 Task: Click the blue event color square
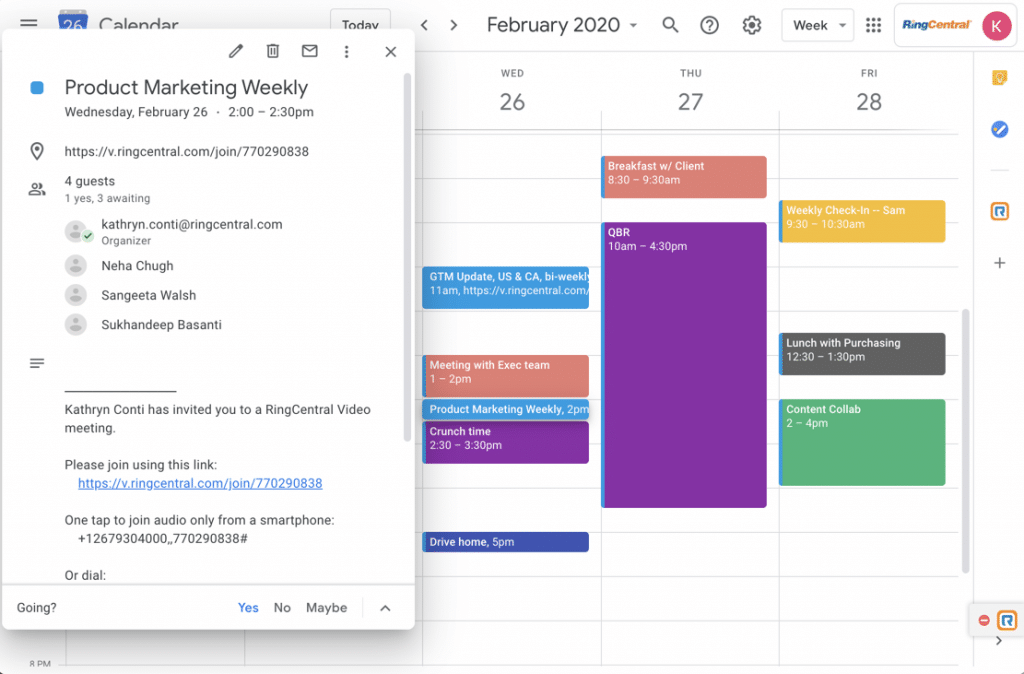coord(37,88)
